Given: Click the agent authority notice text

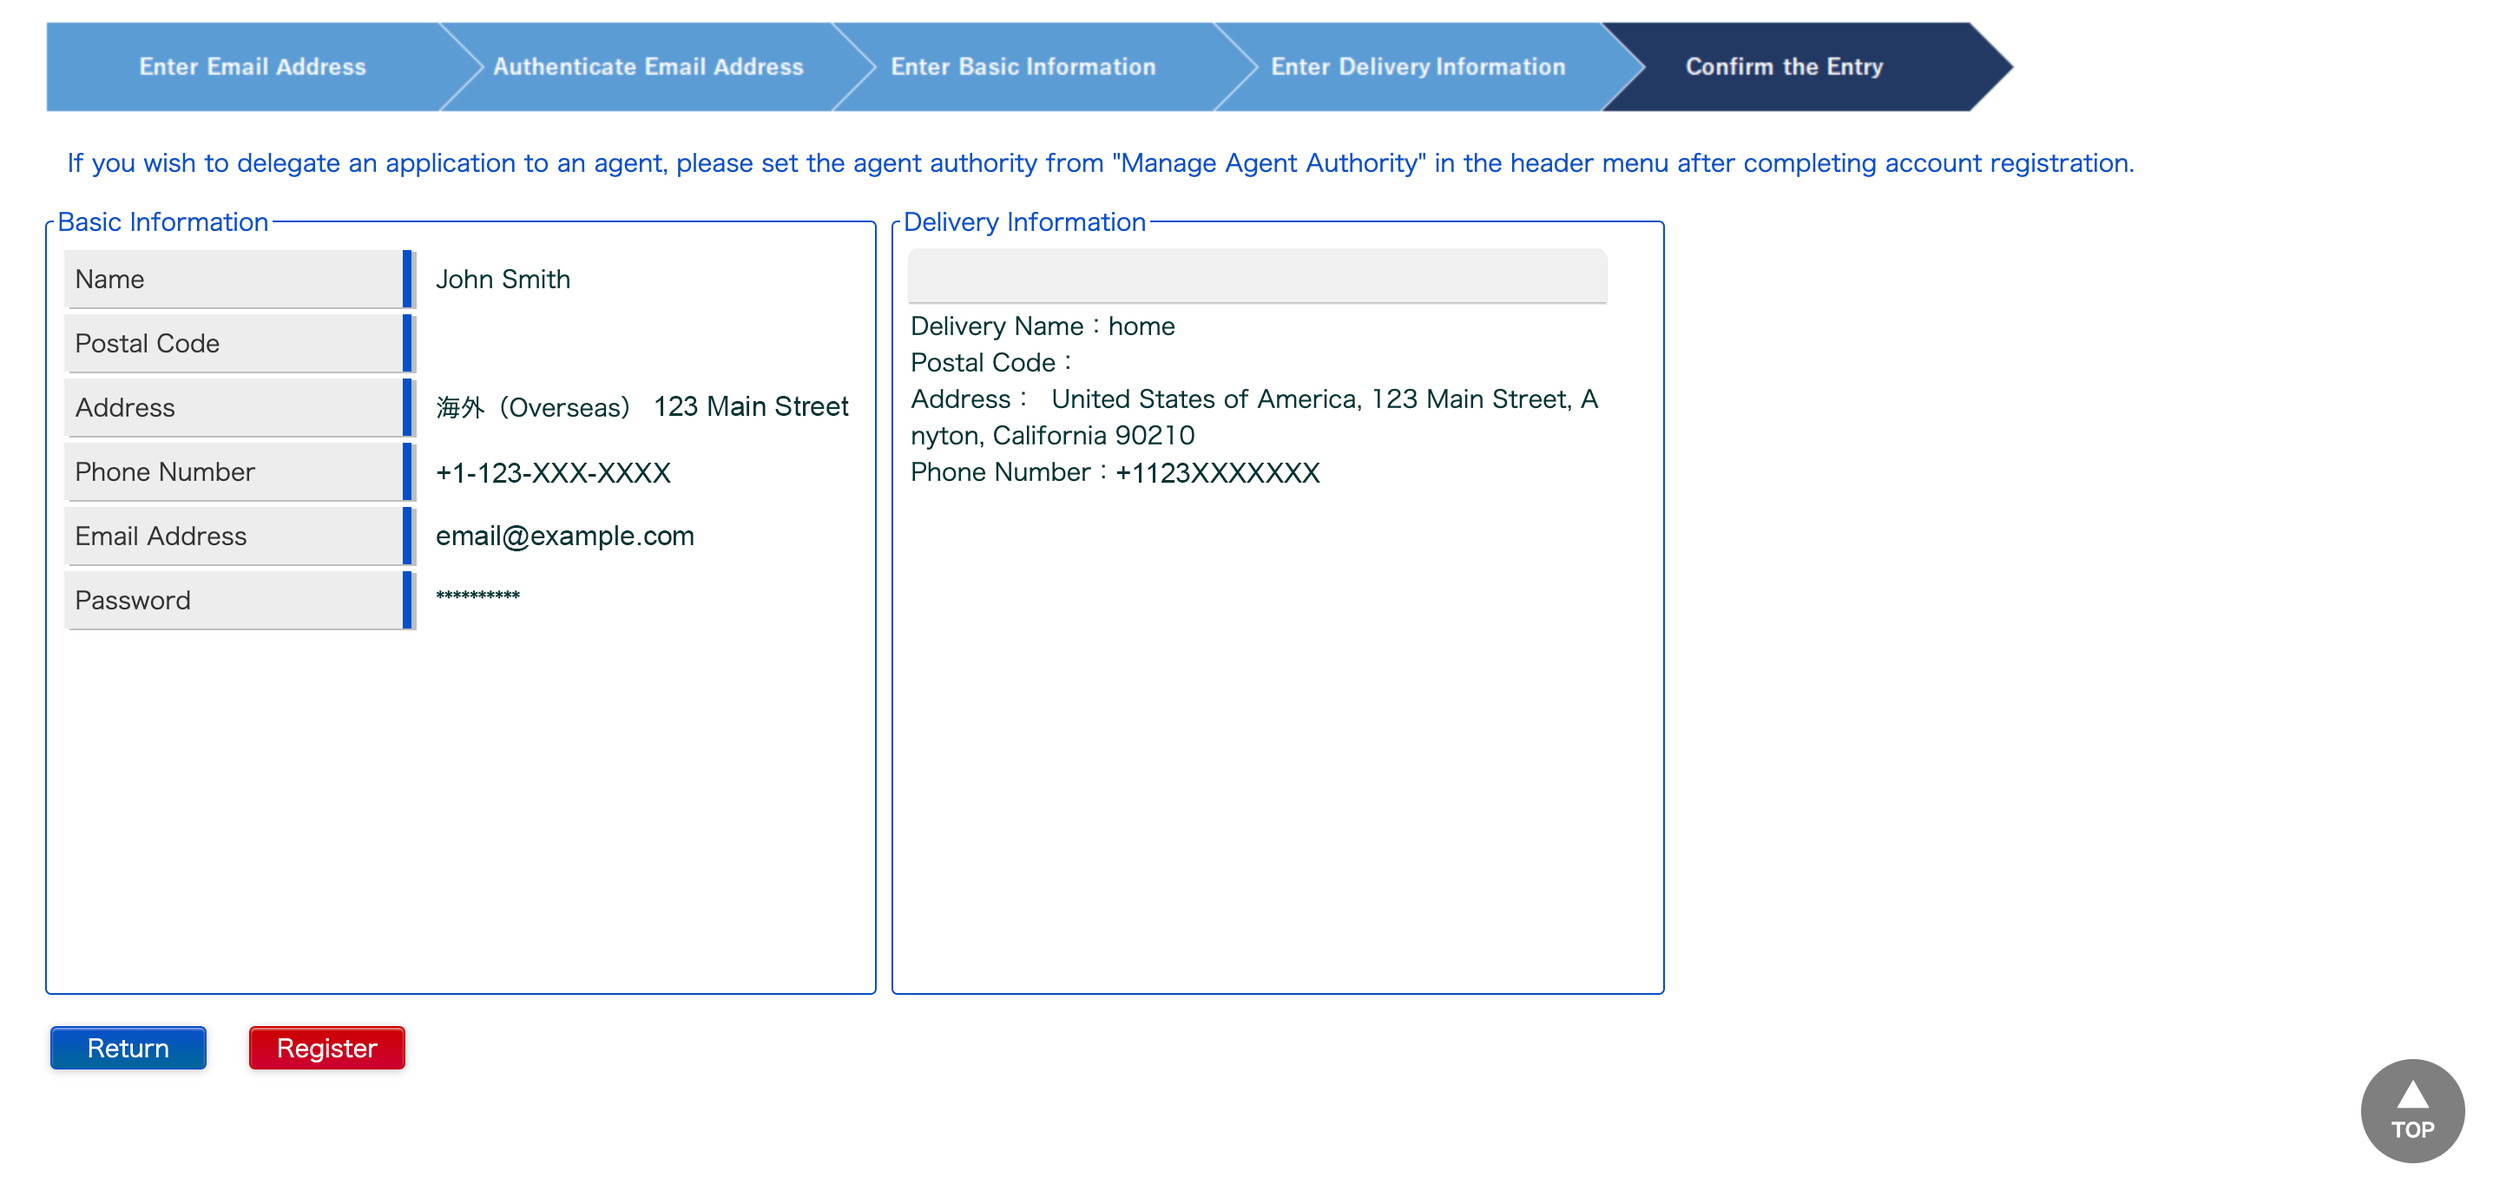Looking at the screenshot, I should click(1100, 164).
